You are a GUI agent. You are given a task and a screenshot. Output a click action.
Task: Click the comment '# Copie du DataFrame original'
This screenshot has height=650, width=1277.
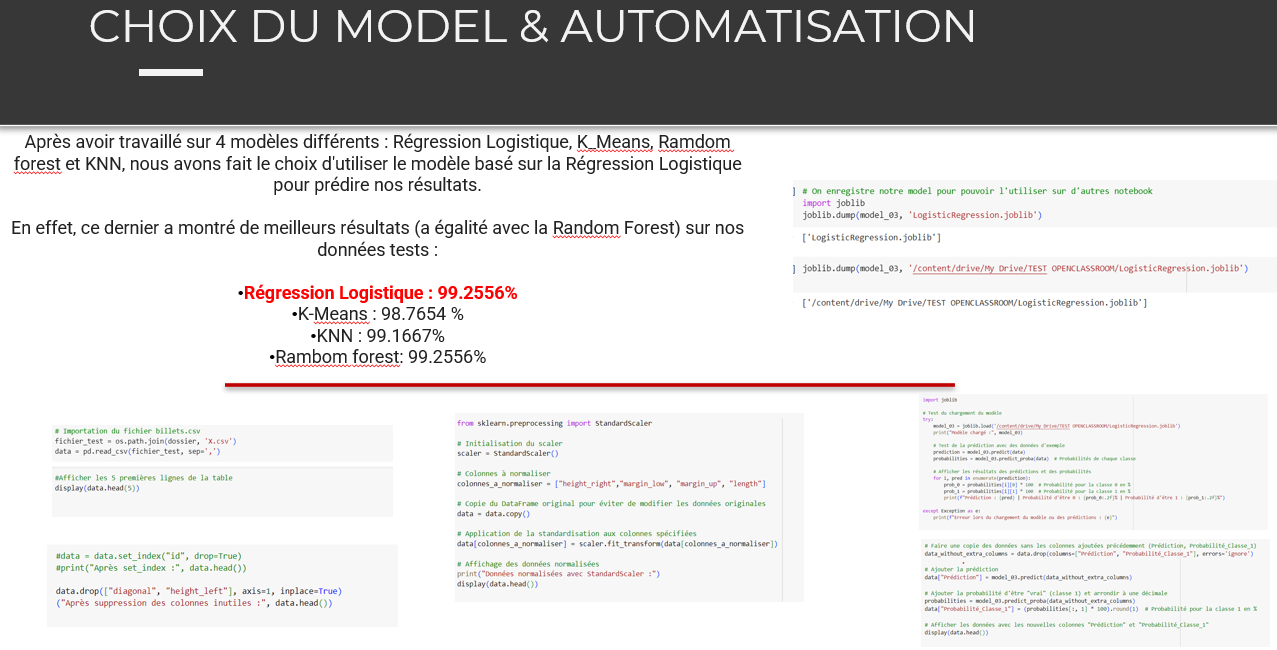click(x=611, y=503)
